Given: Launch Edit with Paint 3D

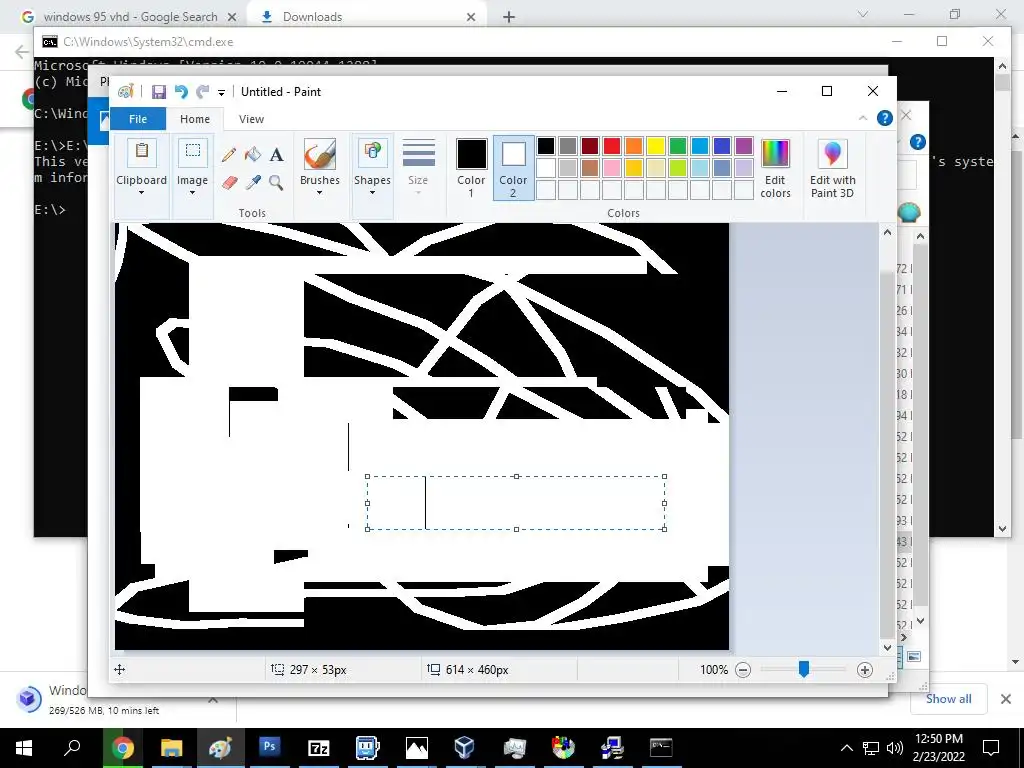Looking at the screenshot, I should click(x=832, y=168).
